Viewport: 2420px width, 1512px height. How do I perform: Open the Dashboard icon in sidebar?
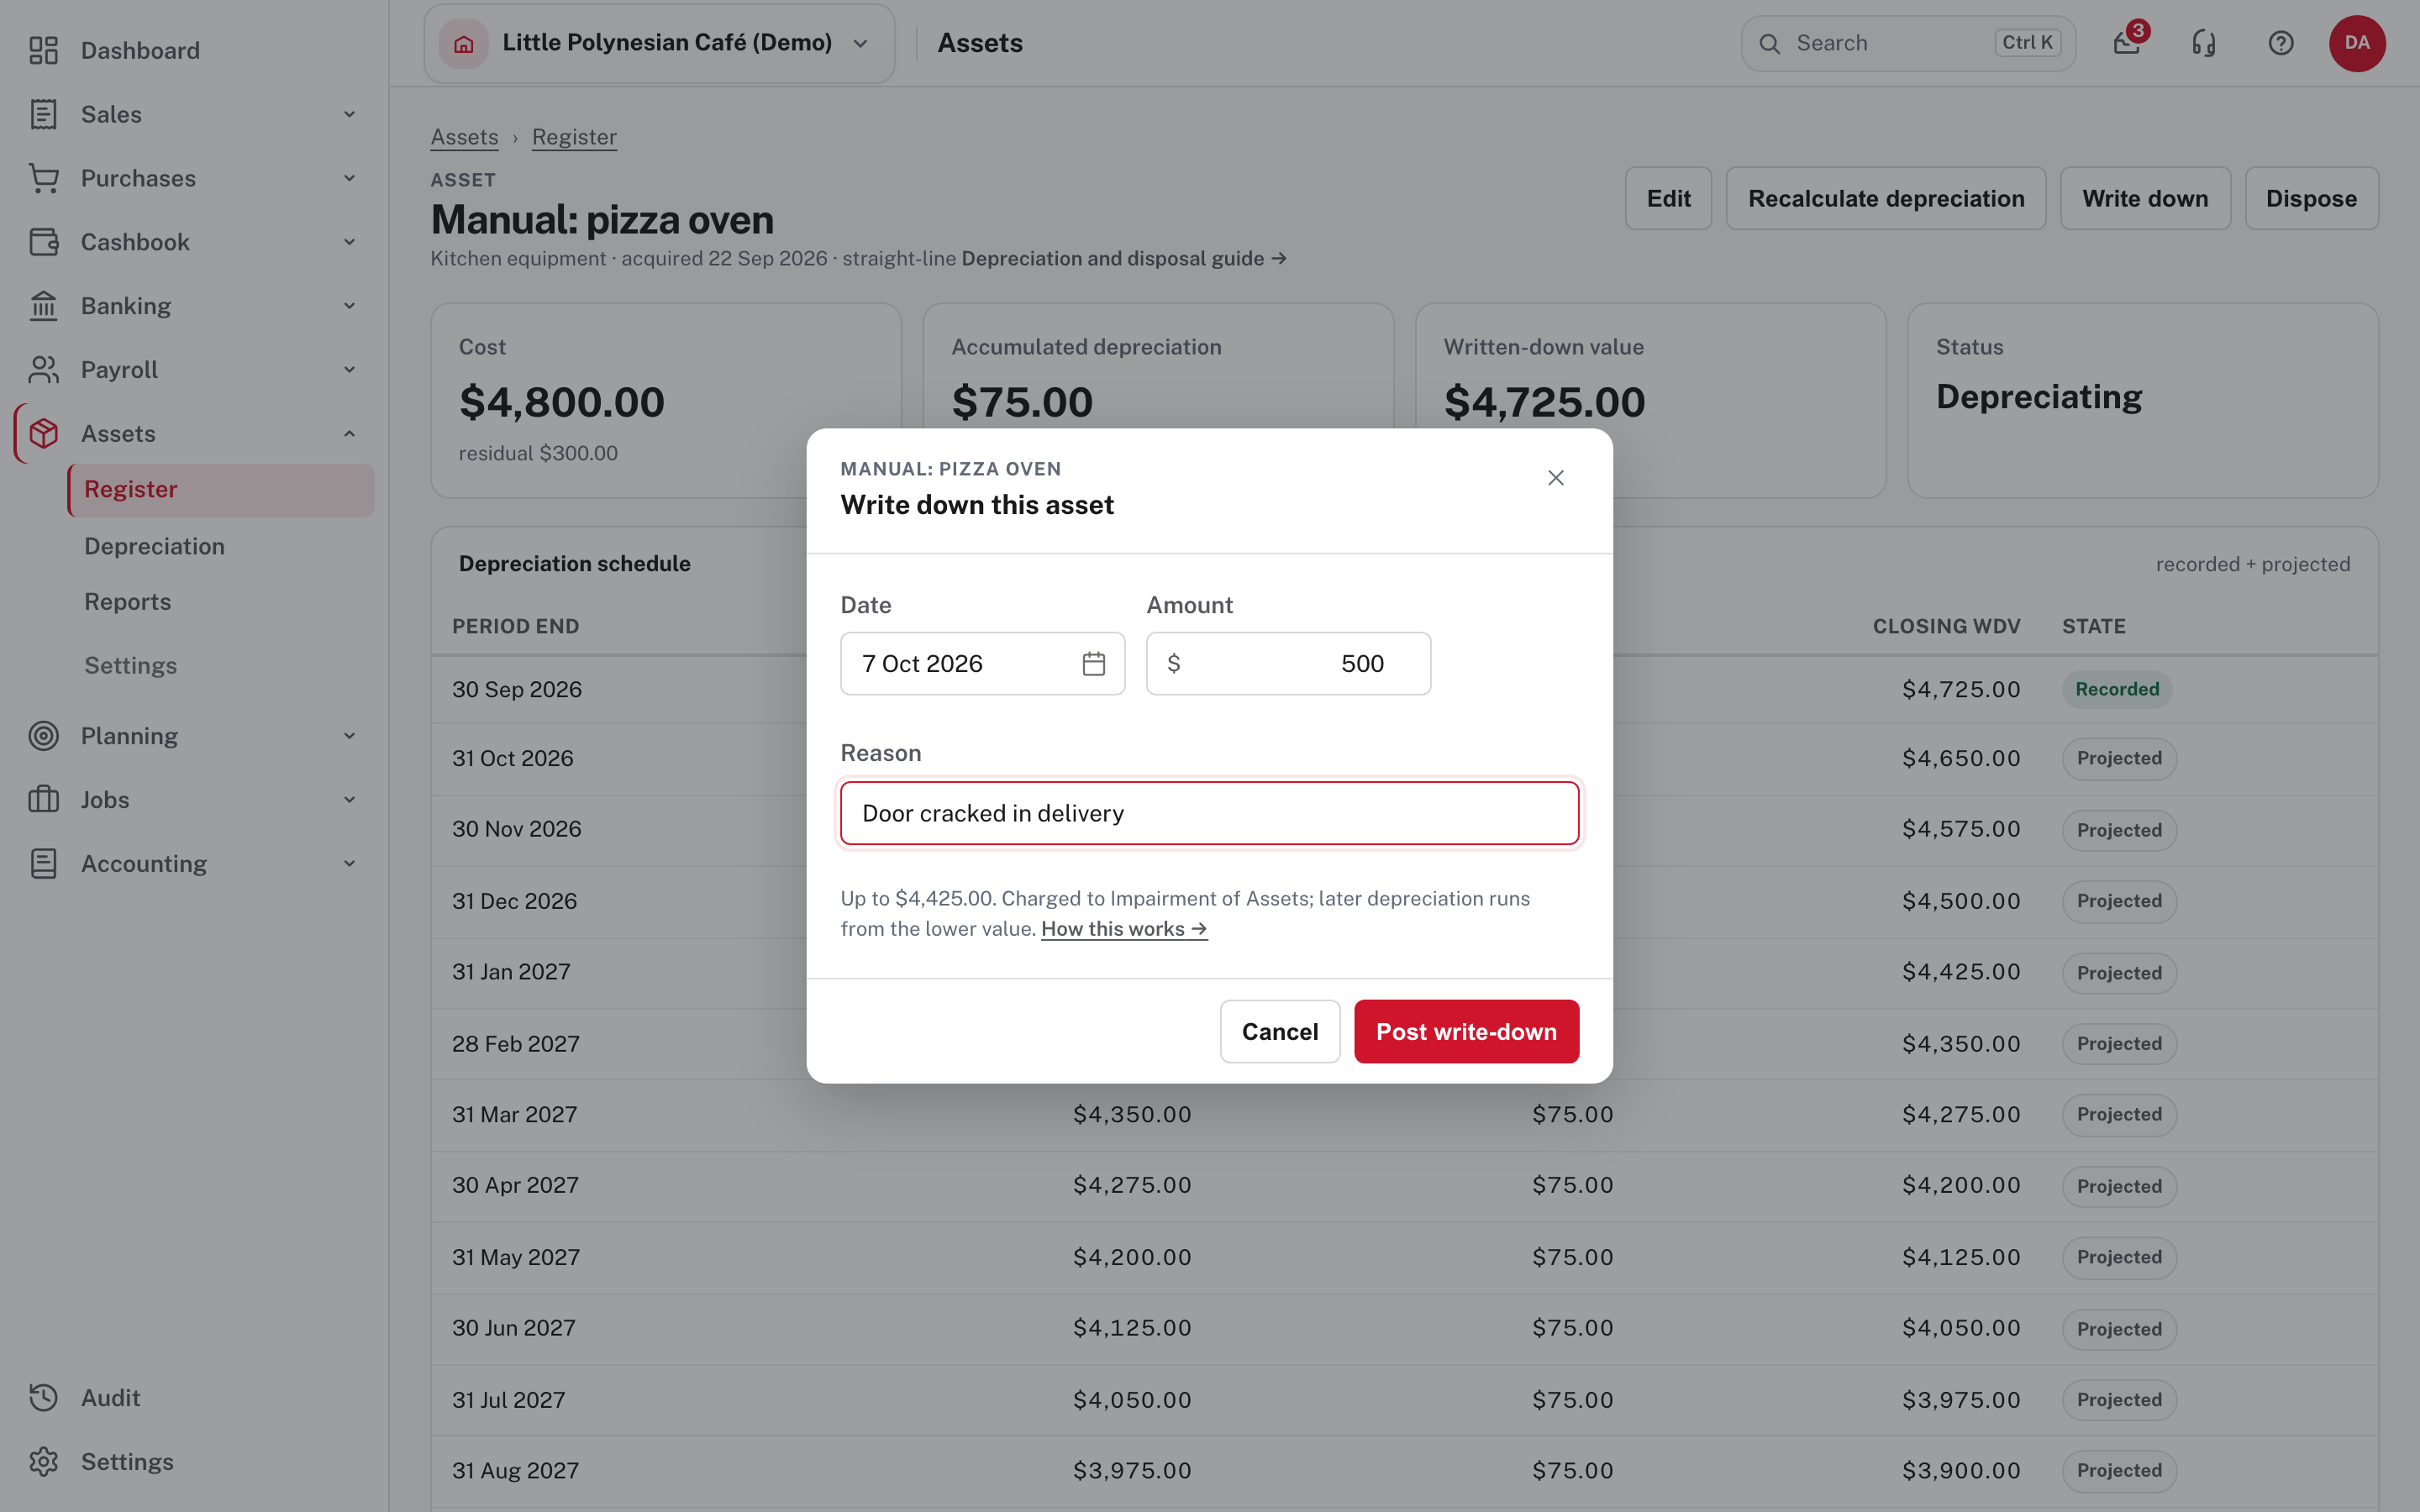[43, 50]
